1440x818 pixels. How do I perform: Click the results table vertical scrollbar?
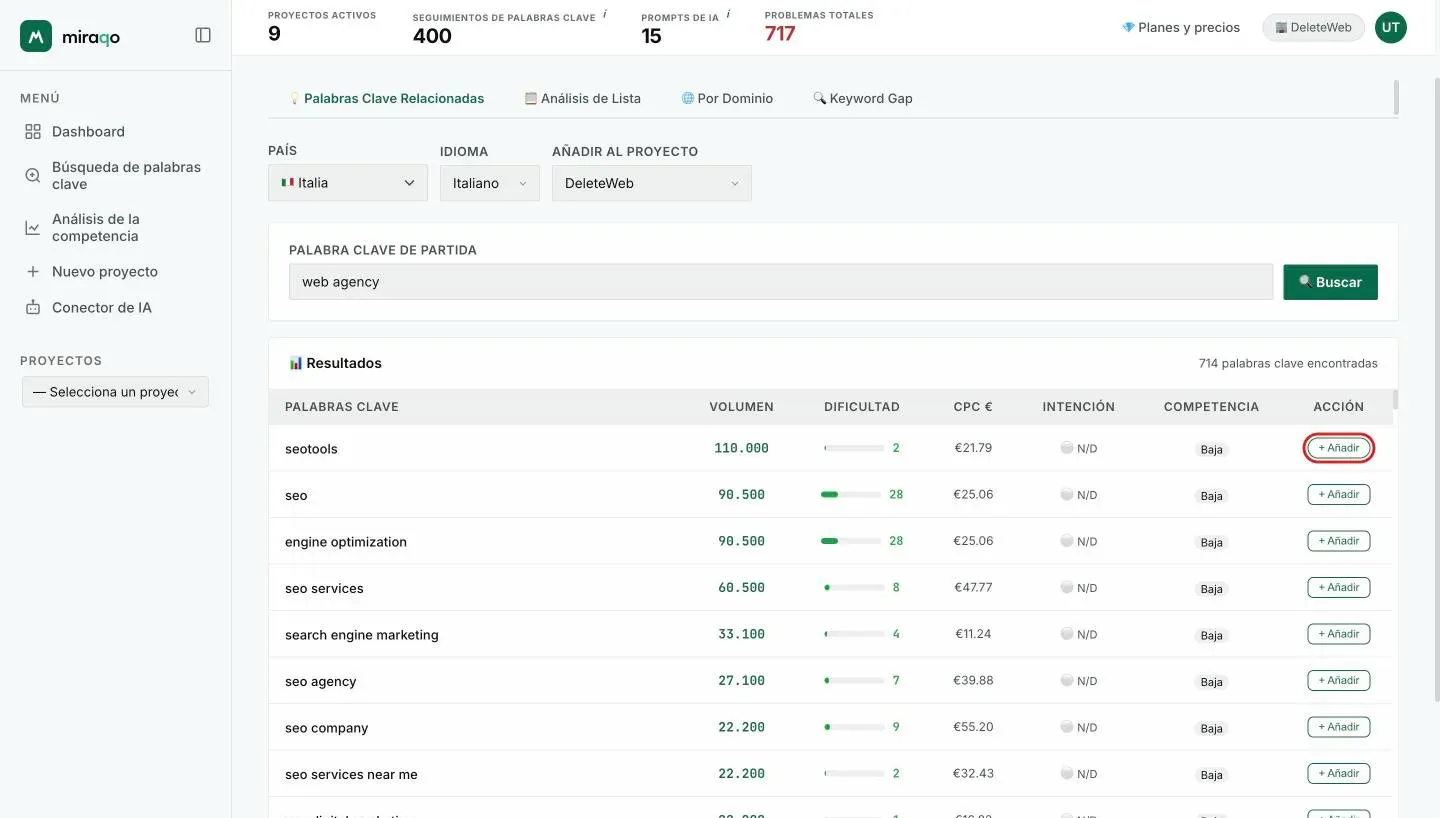[1395, 400]
